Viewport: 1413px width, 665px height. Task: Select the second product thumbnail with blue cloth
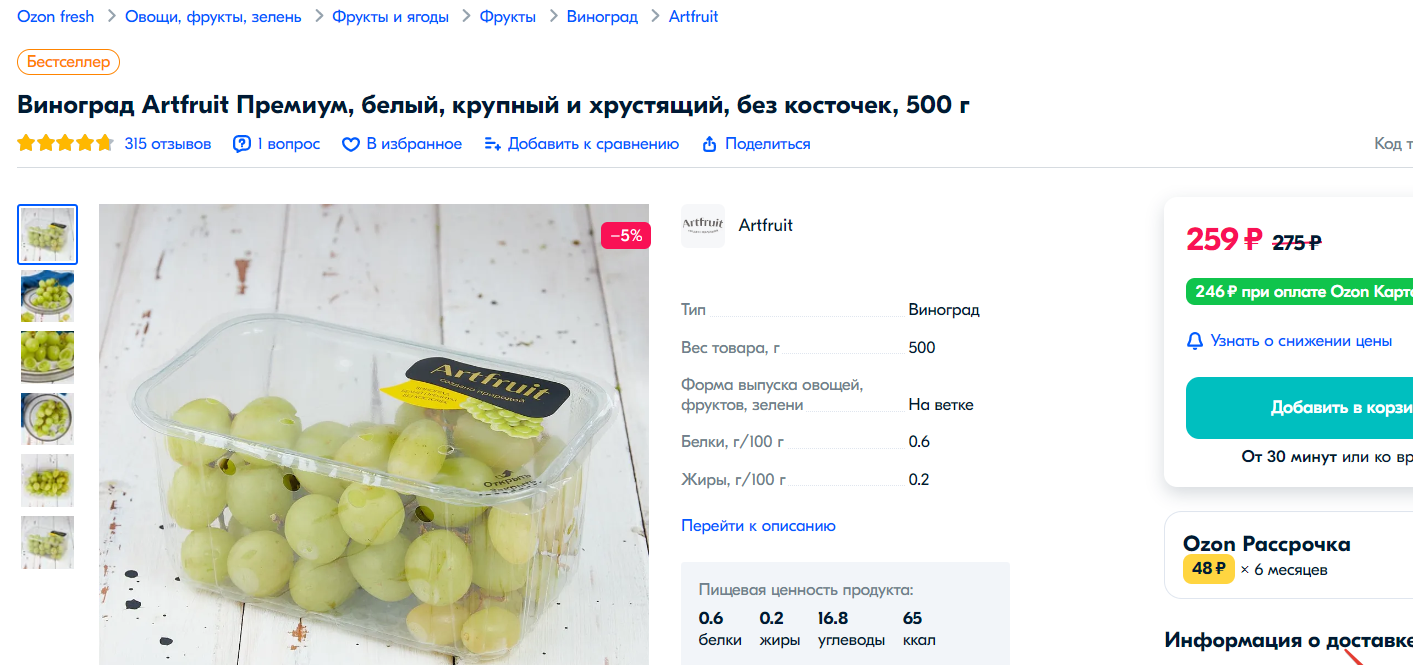coord(48,296)
